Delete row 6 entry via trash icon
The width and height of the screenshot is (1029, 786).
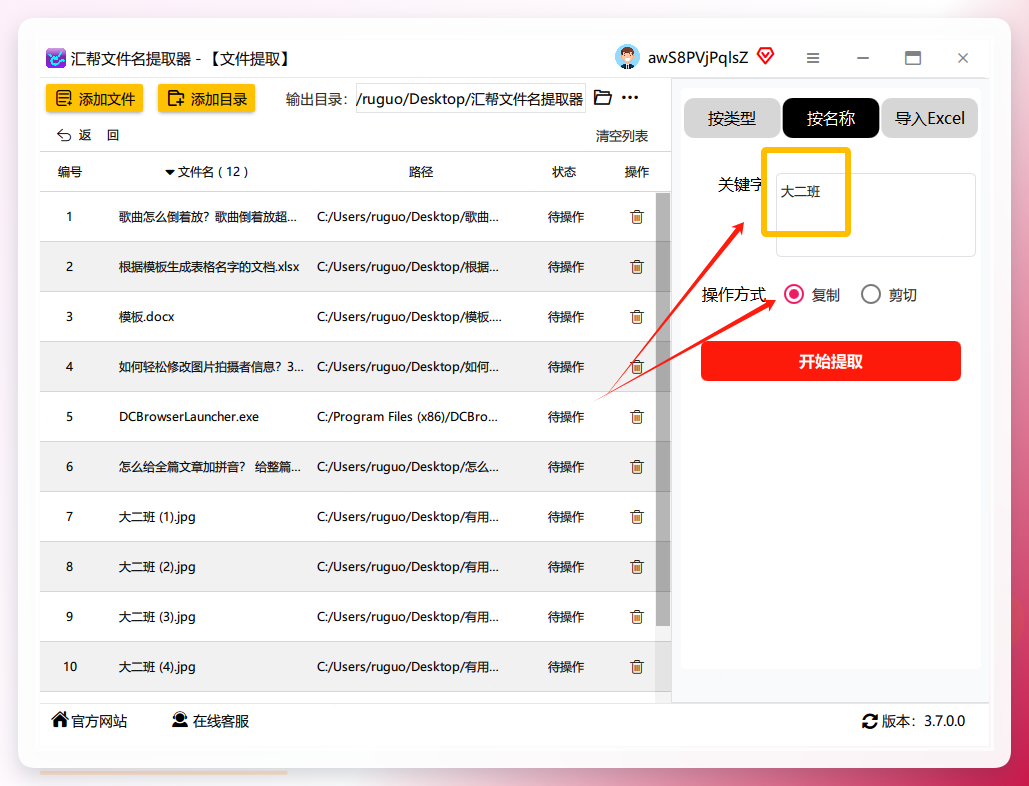click(637, 467)
